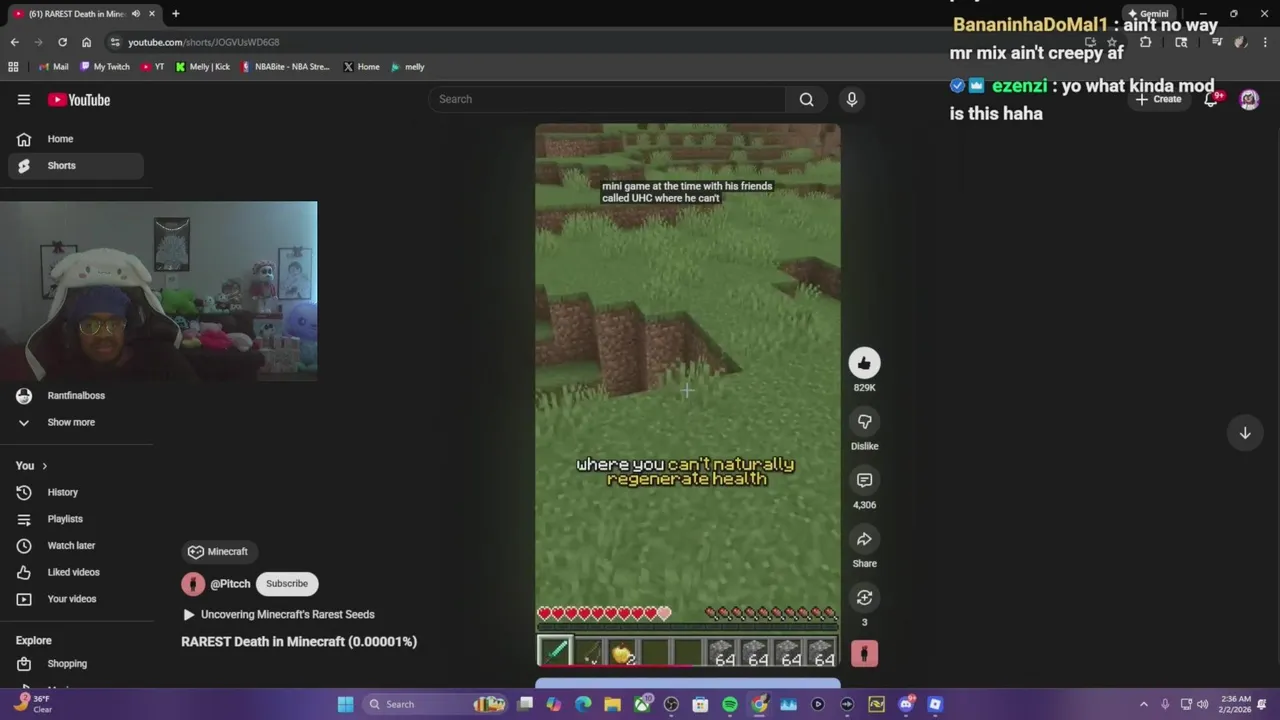Show hidden system tray icons
The image size is (1280, 720).
(1144, 704)
